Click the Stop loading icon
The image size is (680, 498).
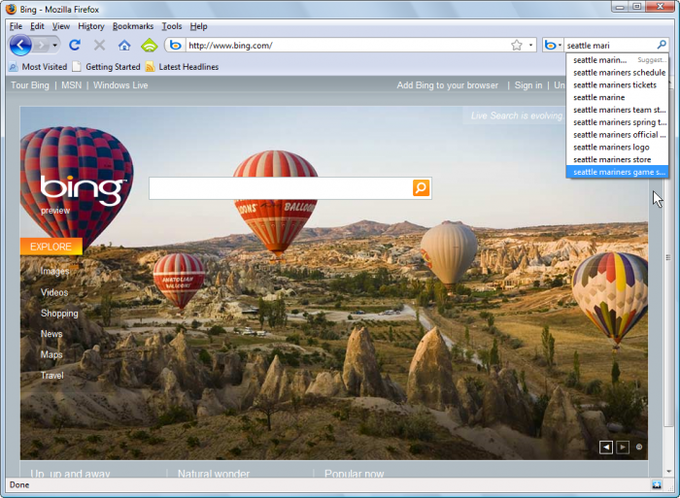pyautogui.click(x=99, y=45)
